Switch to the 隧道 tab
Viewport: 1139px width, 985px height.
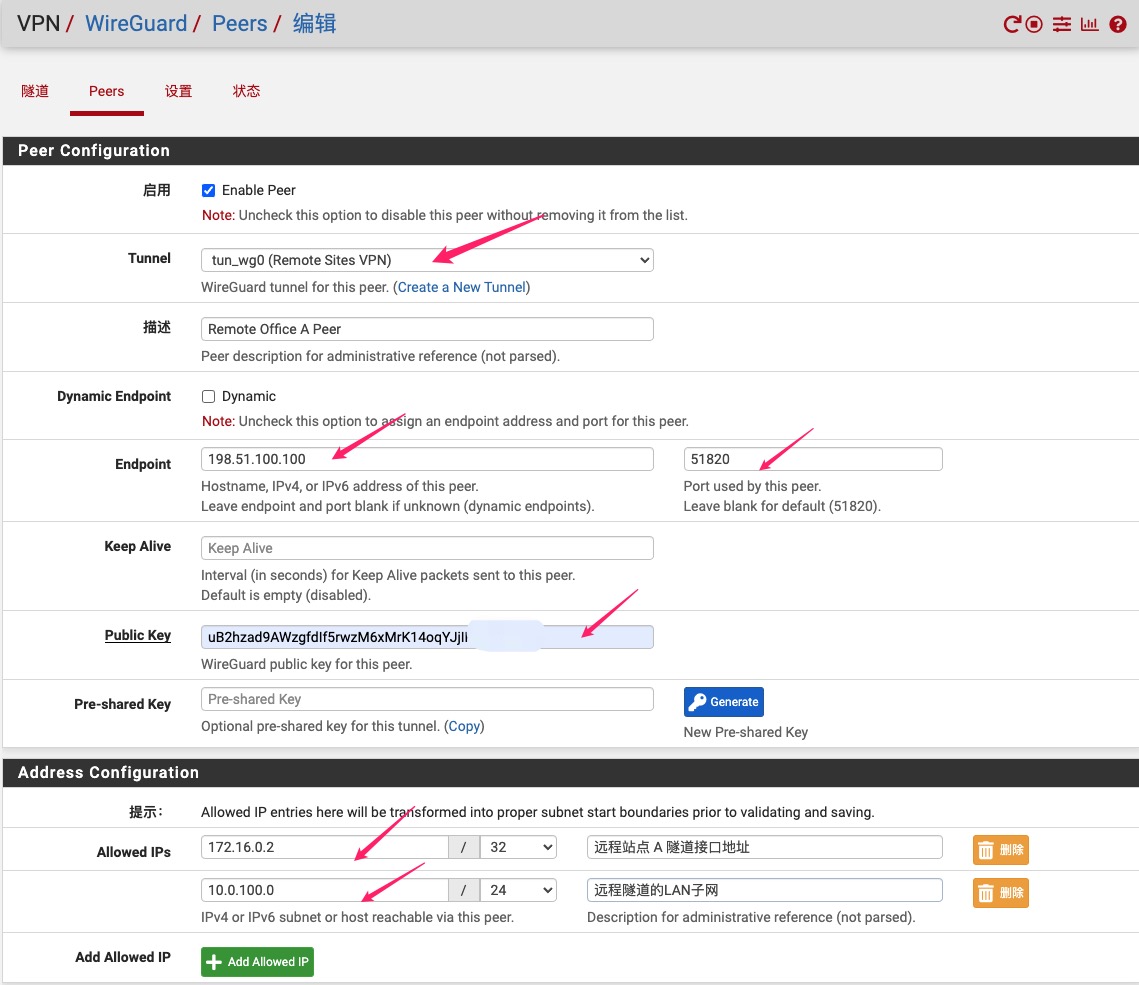(35, 91)
